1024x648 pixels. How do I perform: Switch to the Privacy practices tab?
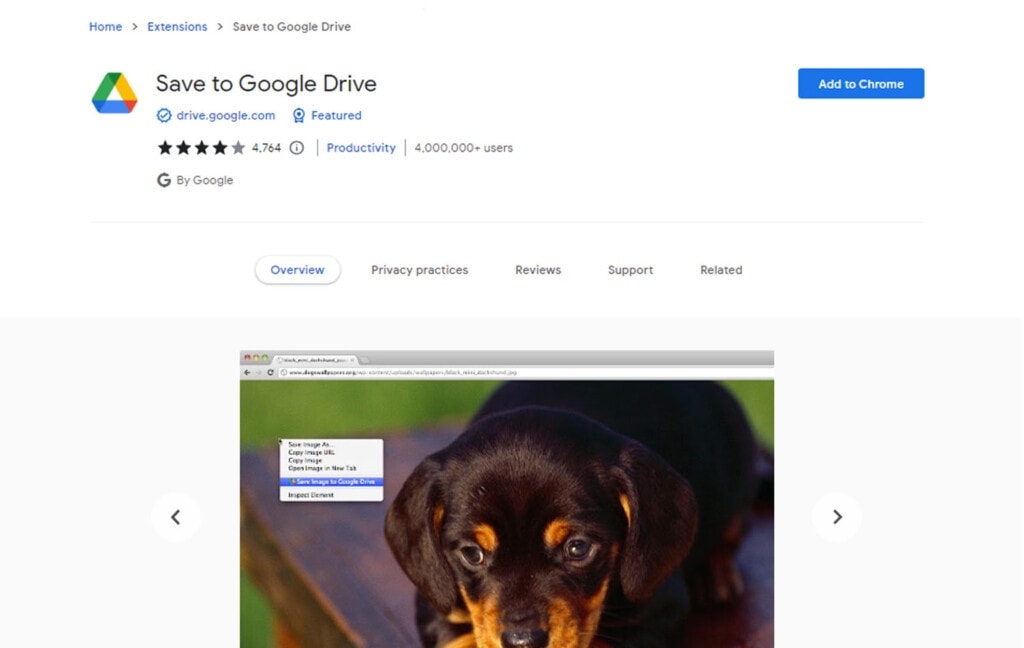pos(420,270)
